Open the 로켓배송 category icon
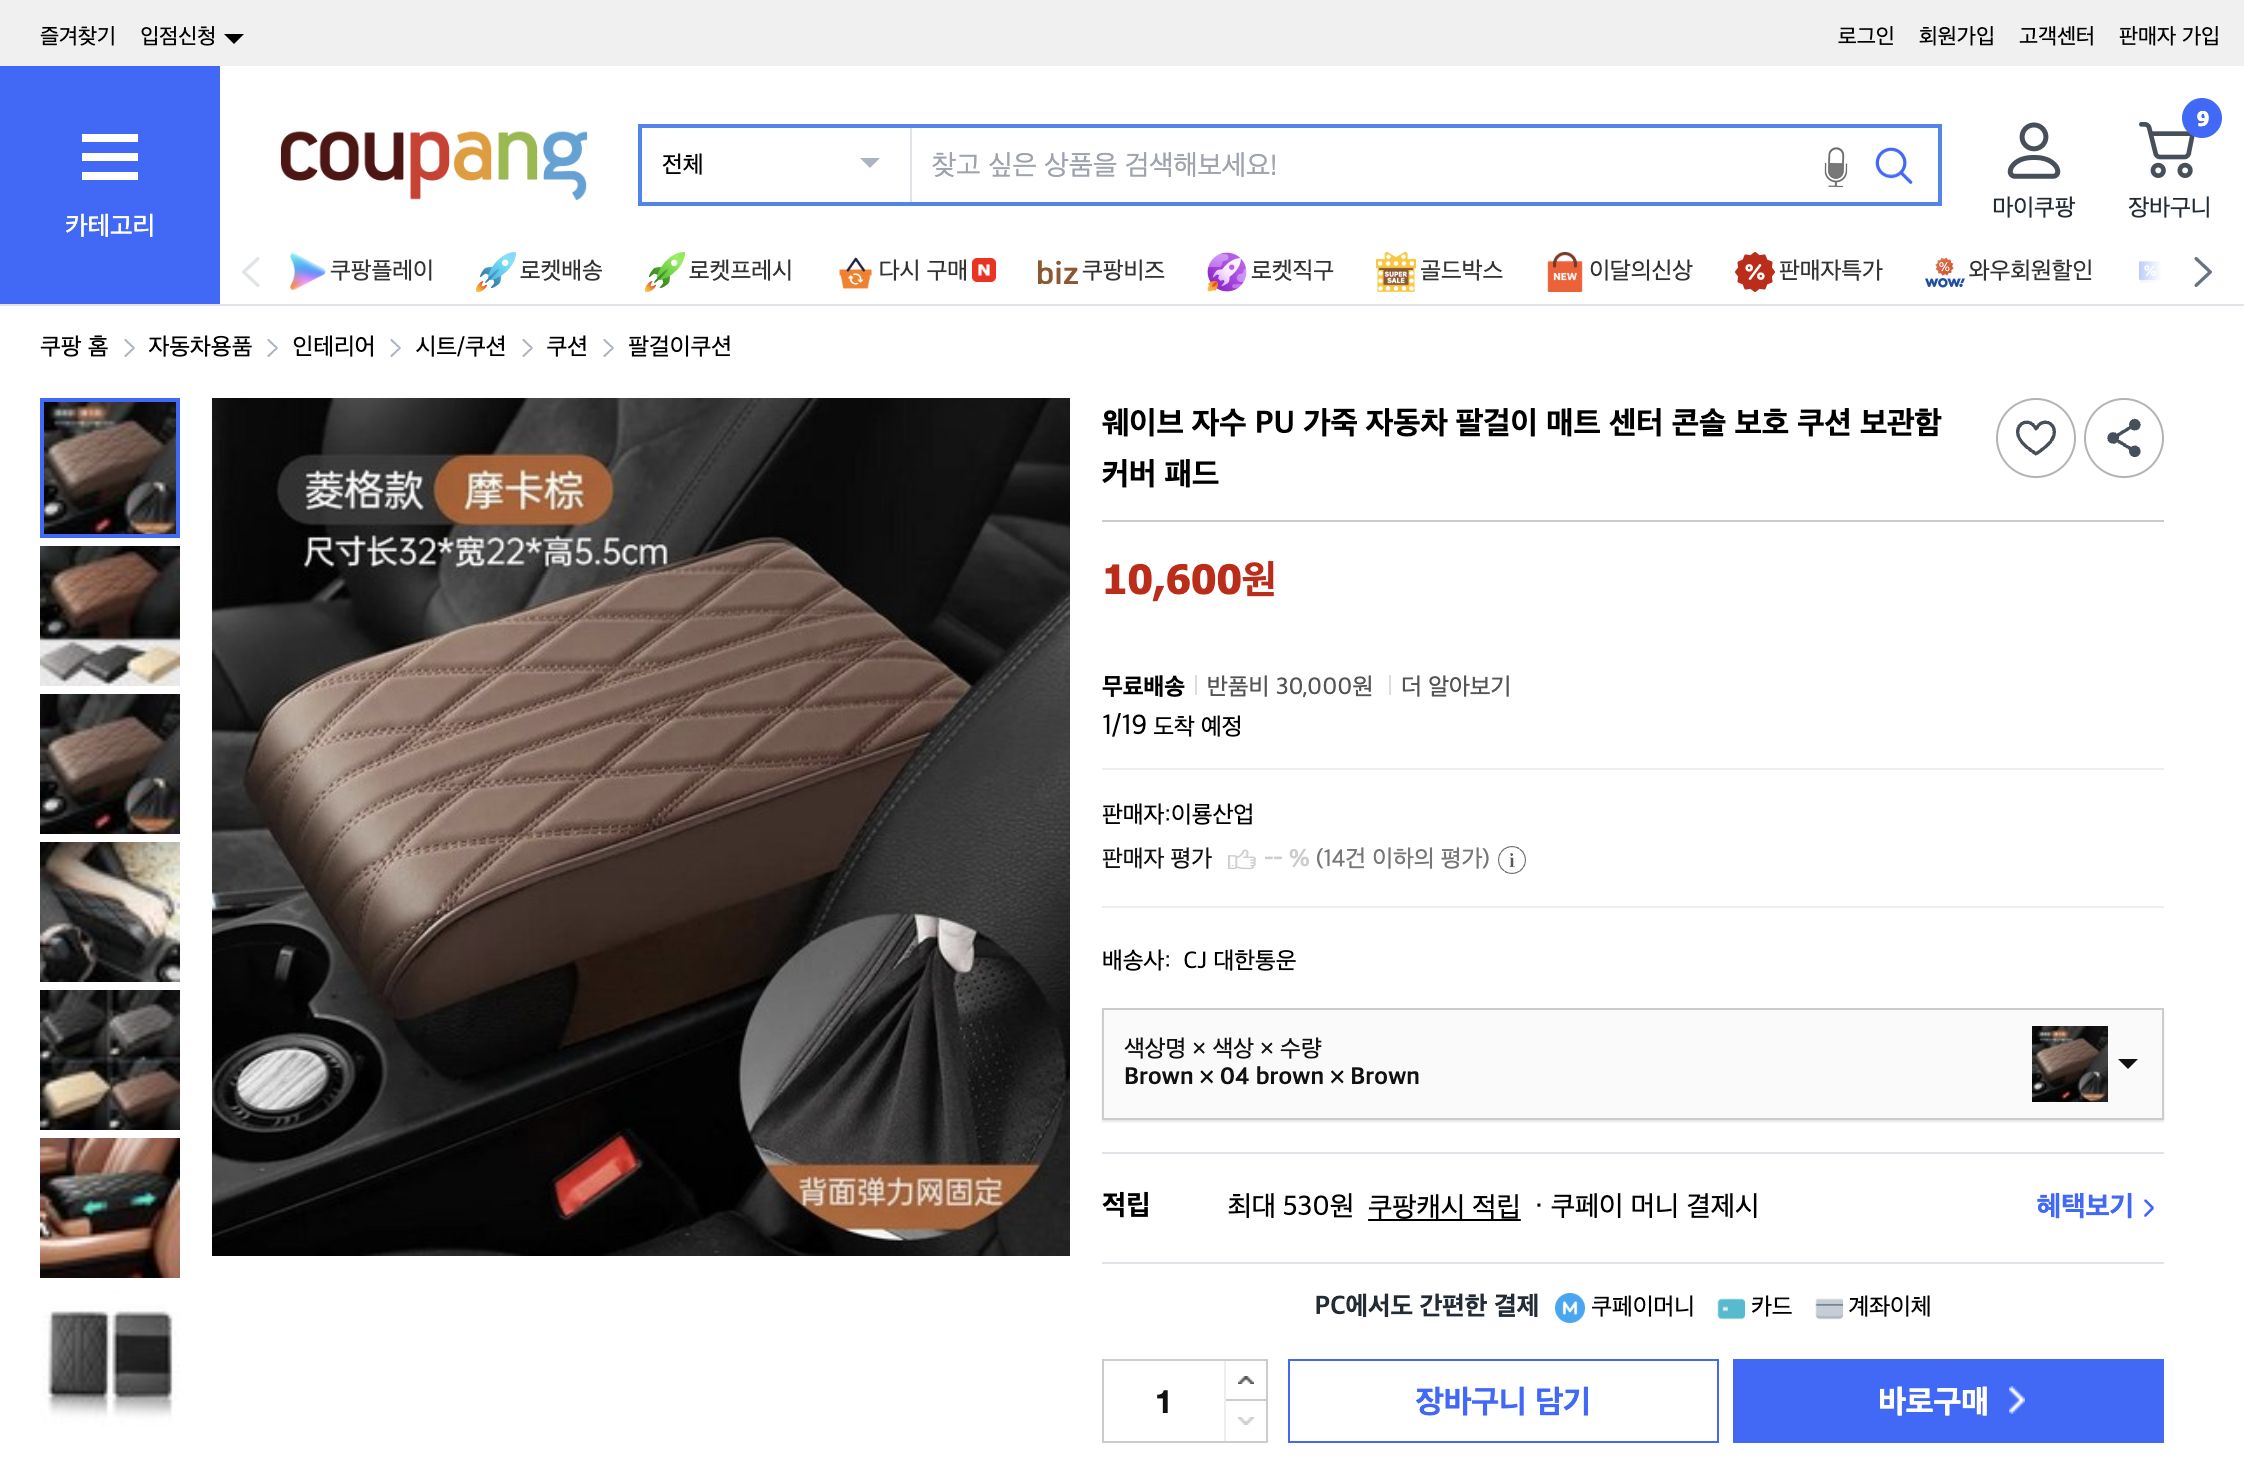The height and width of the screenshot is (1476, 2244). click(540, 269)
